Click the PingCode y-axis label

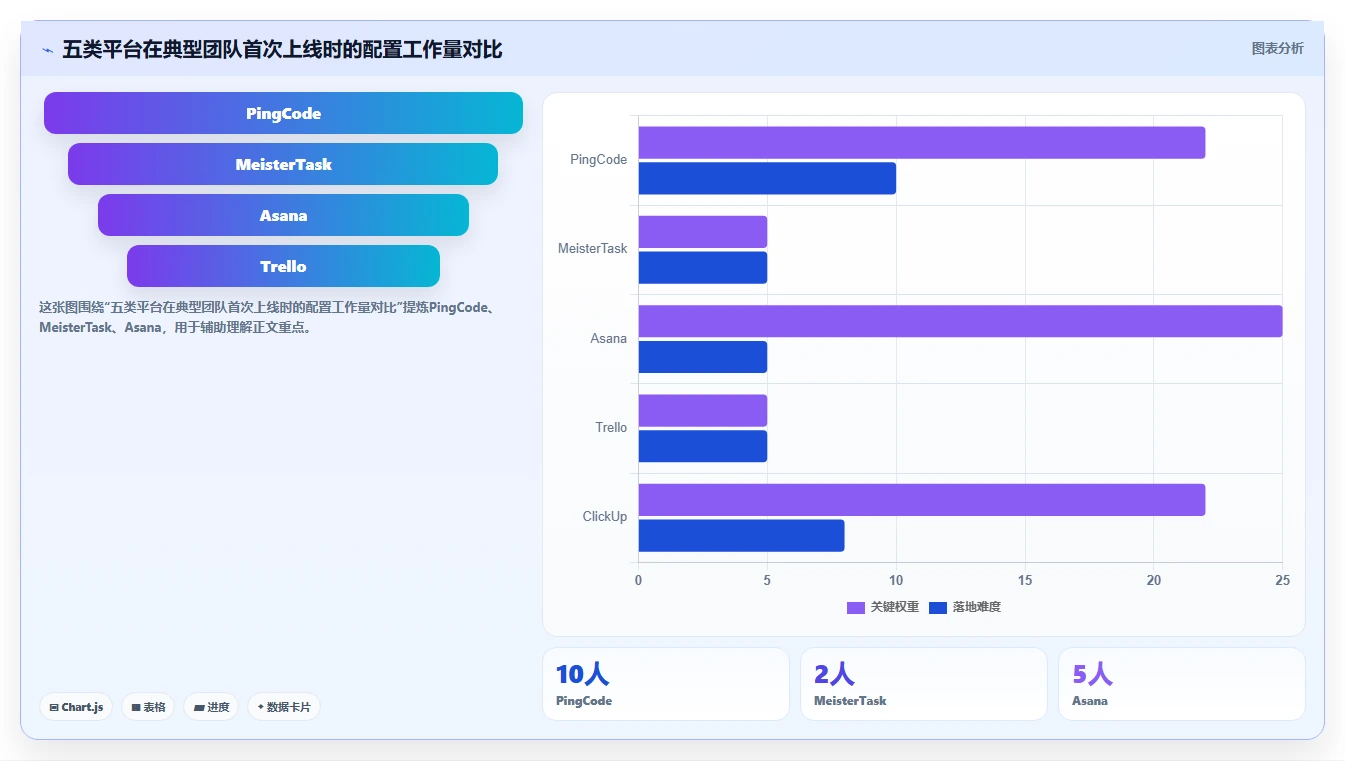[599, 159]
